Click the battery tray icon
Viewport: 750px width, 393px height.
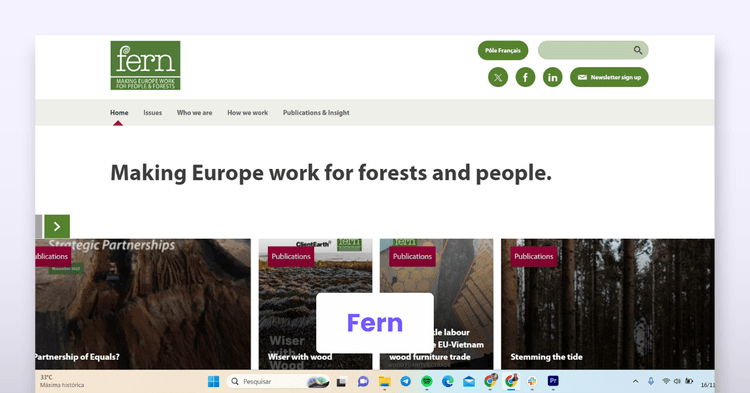click(689, 381)
